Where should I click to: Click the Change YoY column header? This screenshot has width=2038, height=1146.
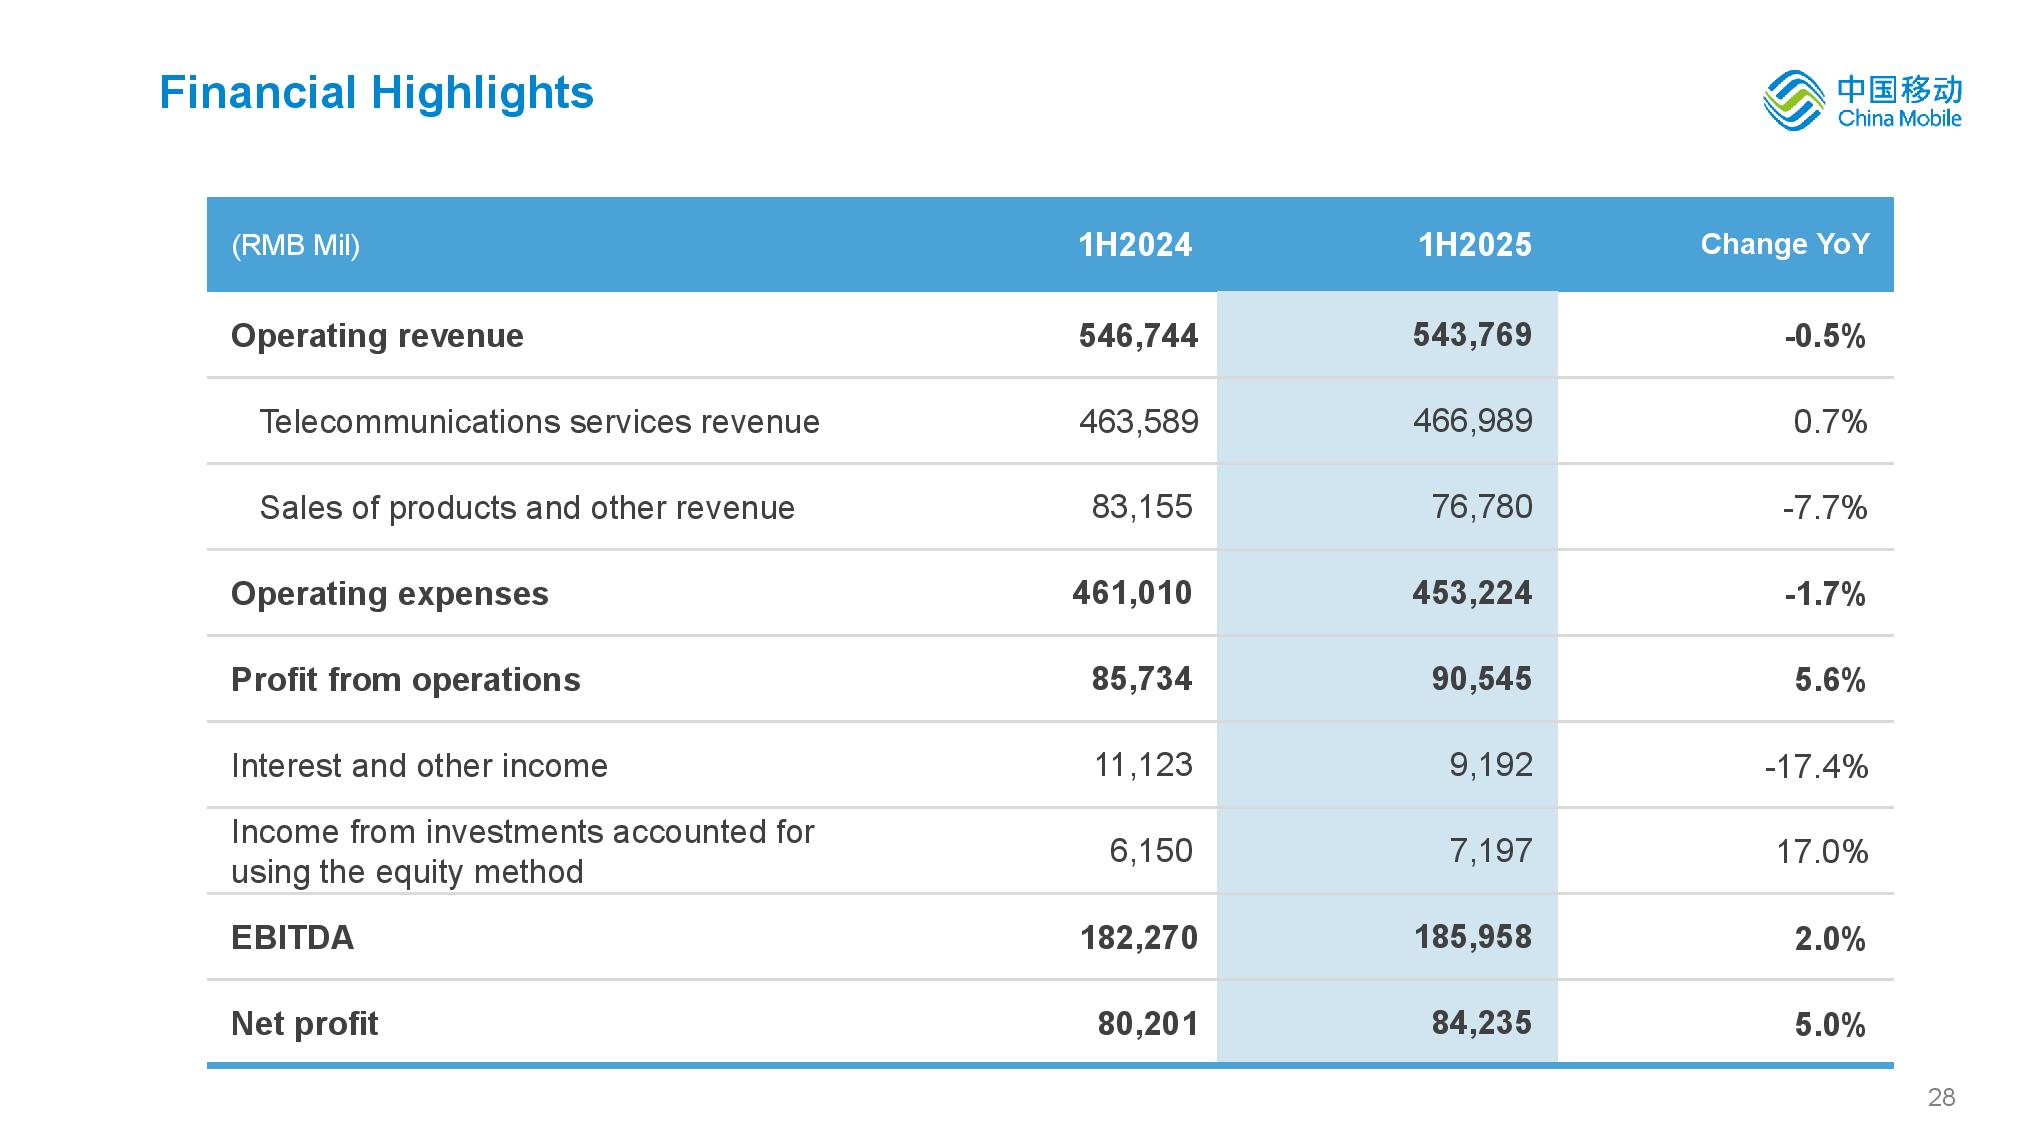[1784, 244]
